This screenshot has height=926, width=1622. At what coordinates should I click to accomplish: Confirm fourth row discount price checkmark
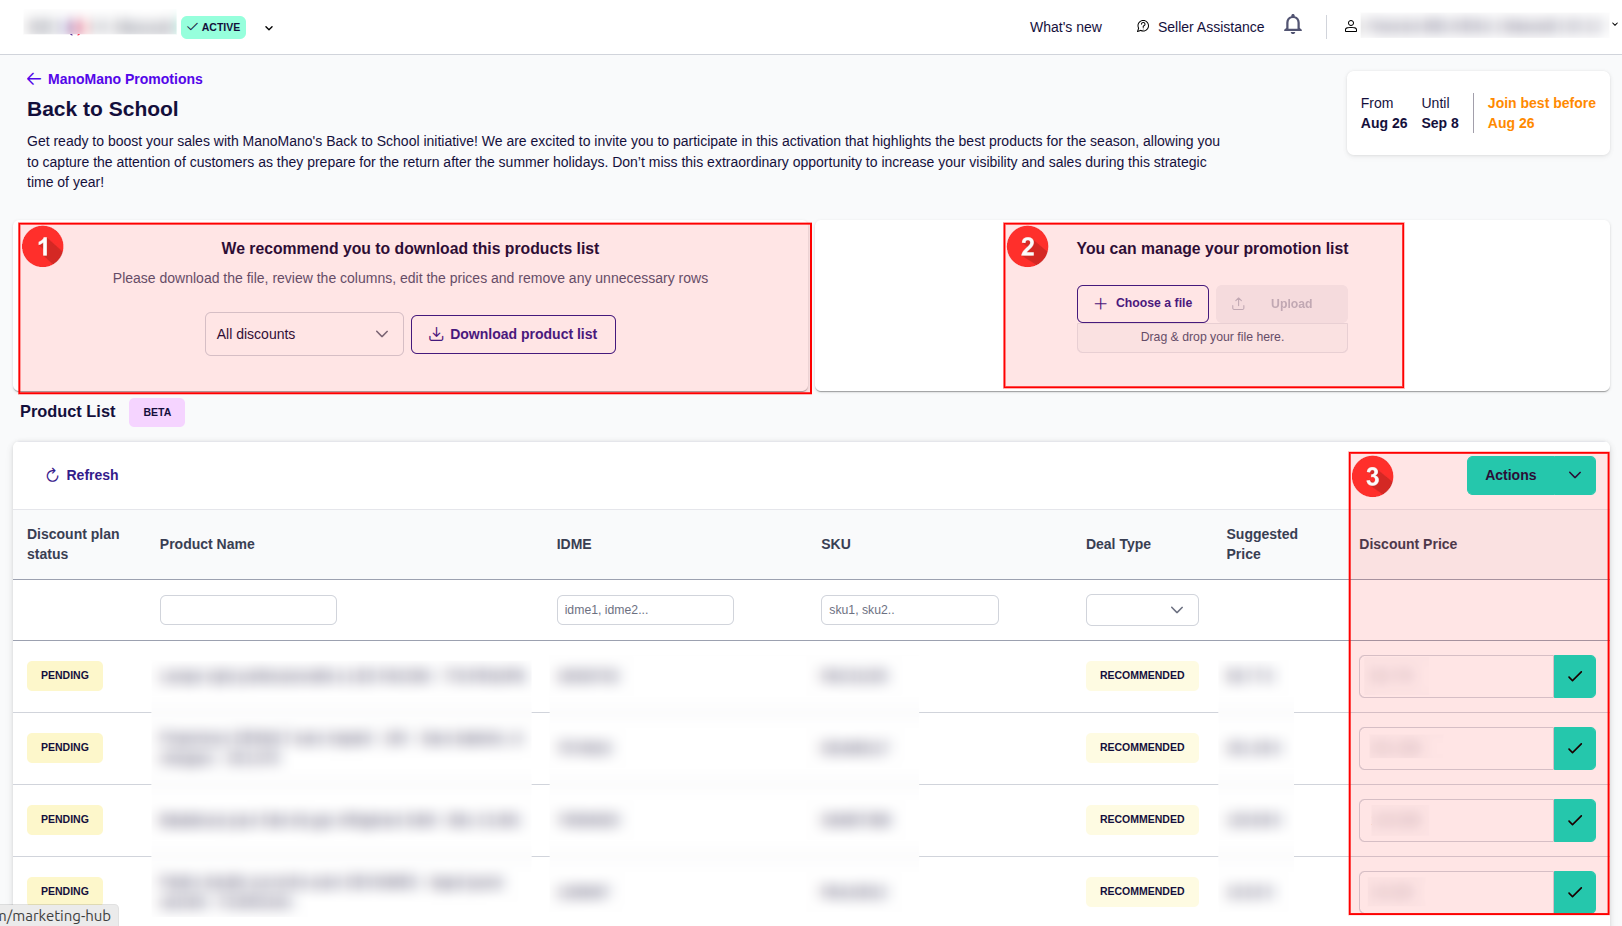(x=1574, y=892)
